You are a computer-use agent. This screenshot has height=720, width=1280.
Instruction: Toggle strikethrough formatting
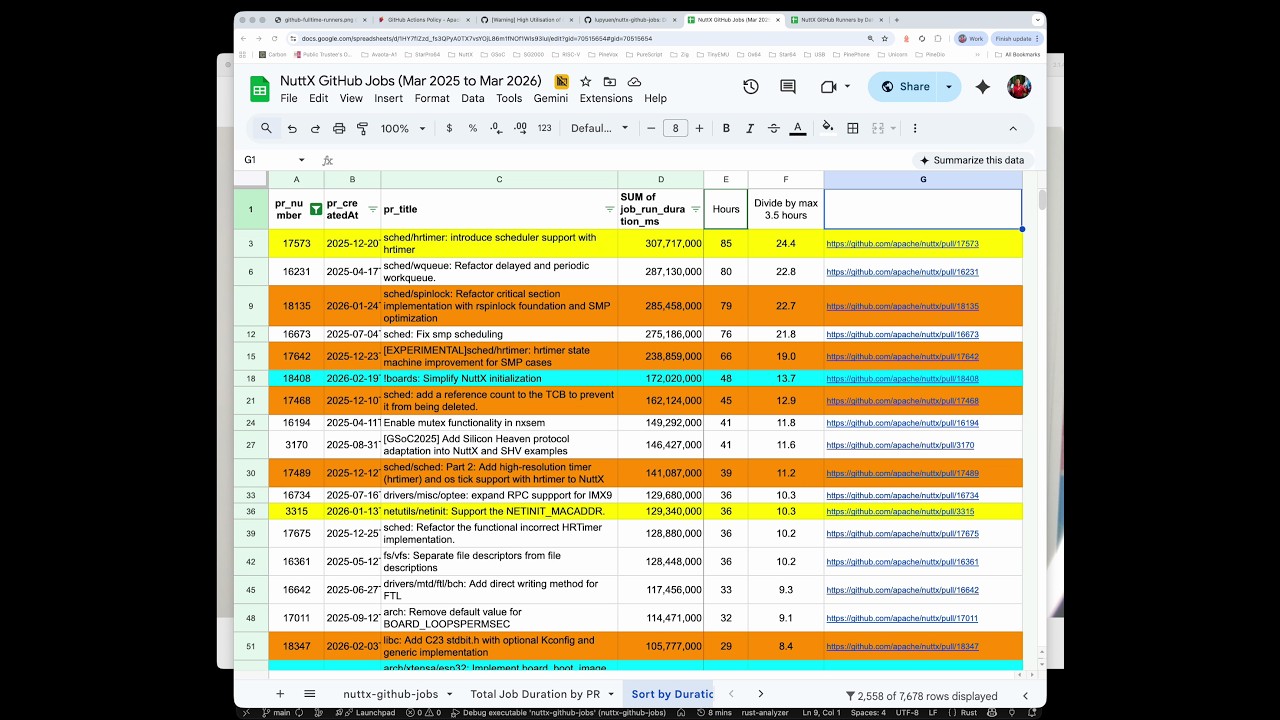(773, 128)
